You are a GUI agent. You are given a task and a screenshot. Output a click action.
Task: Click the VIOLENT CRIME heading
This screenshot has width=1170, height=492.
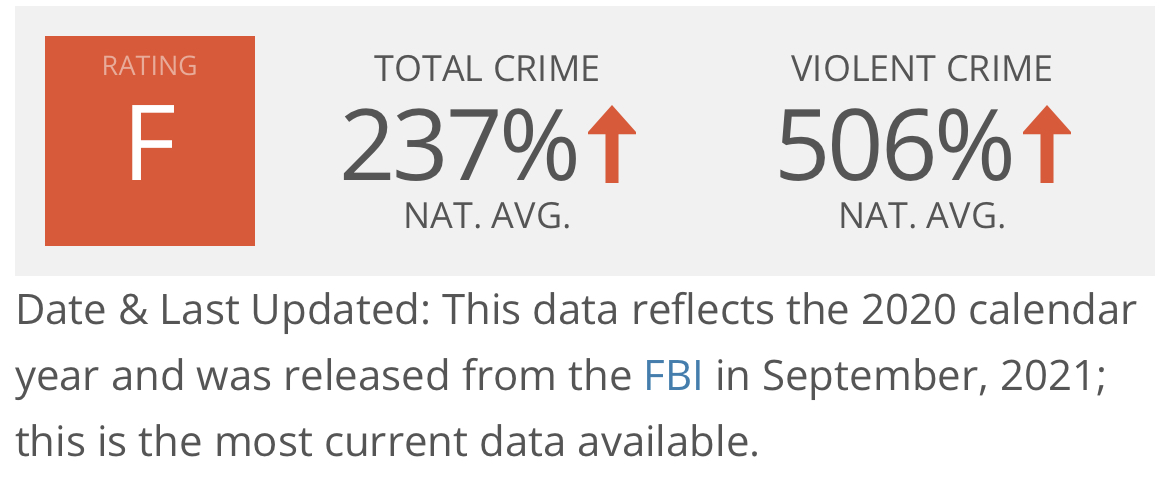[x=922, y=69]
